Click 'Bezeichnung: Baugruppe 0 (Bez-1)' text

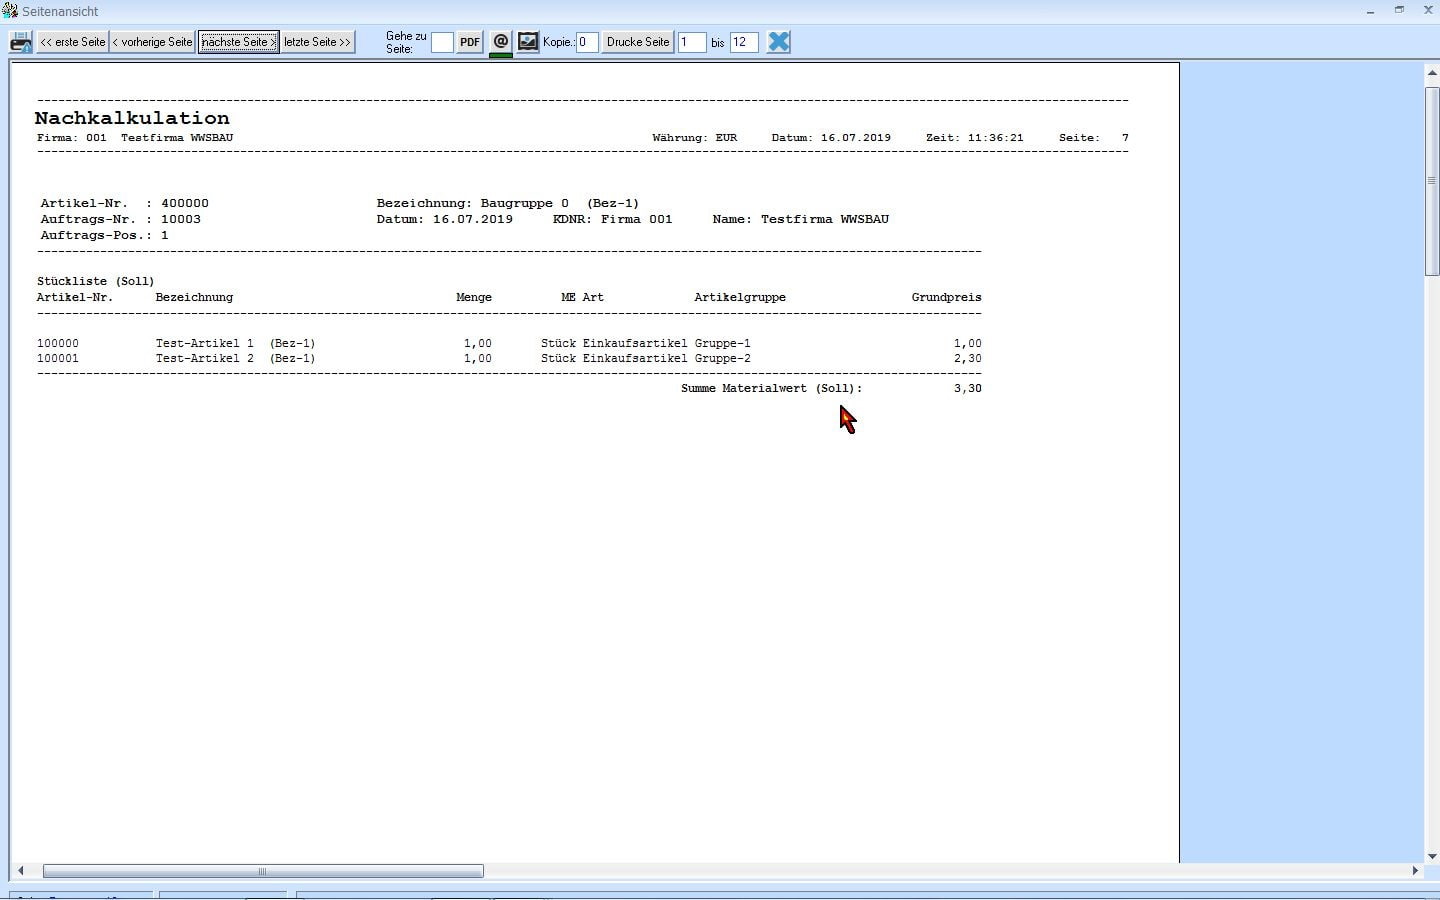[x=508, y=203]
